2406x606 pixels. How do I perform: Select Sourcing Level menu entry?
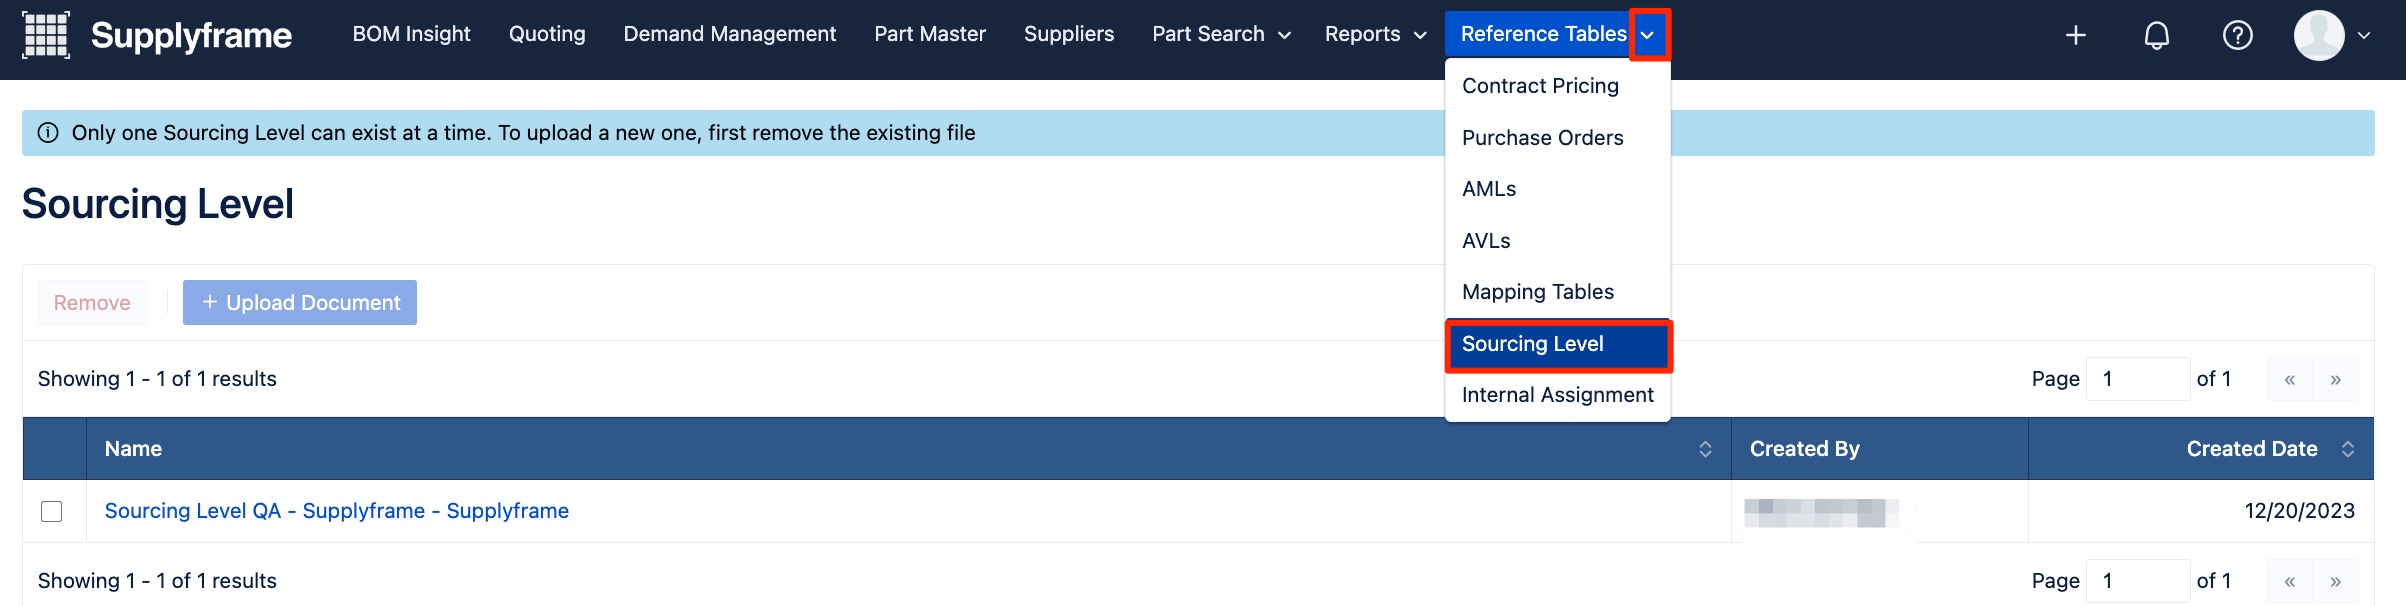(x=1558, y=345)
